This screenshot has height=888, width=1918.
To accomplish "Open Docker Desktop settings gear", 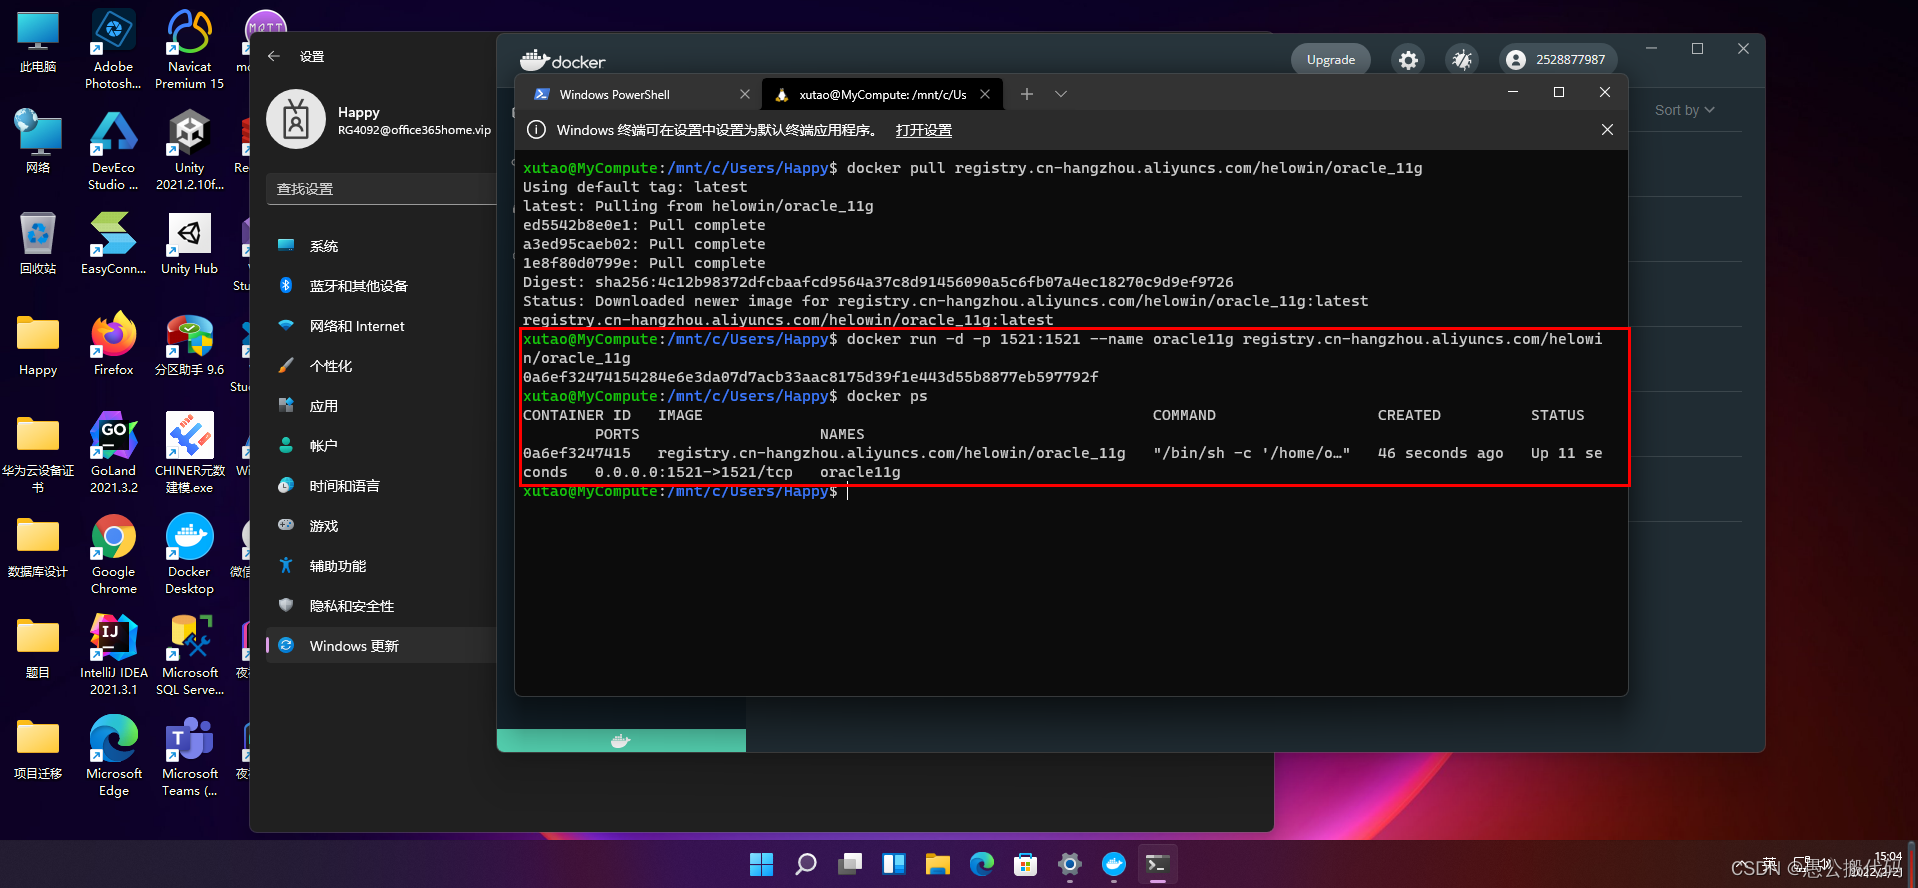I will 1408,60.
